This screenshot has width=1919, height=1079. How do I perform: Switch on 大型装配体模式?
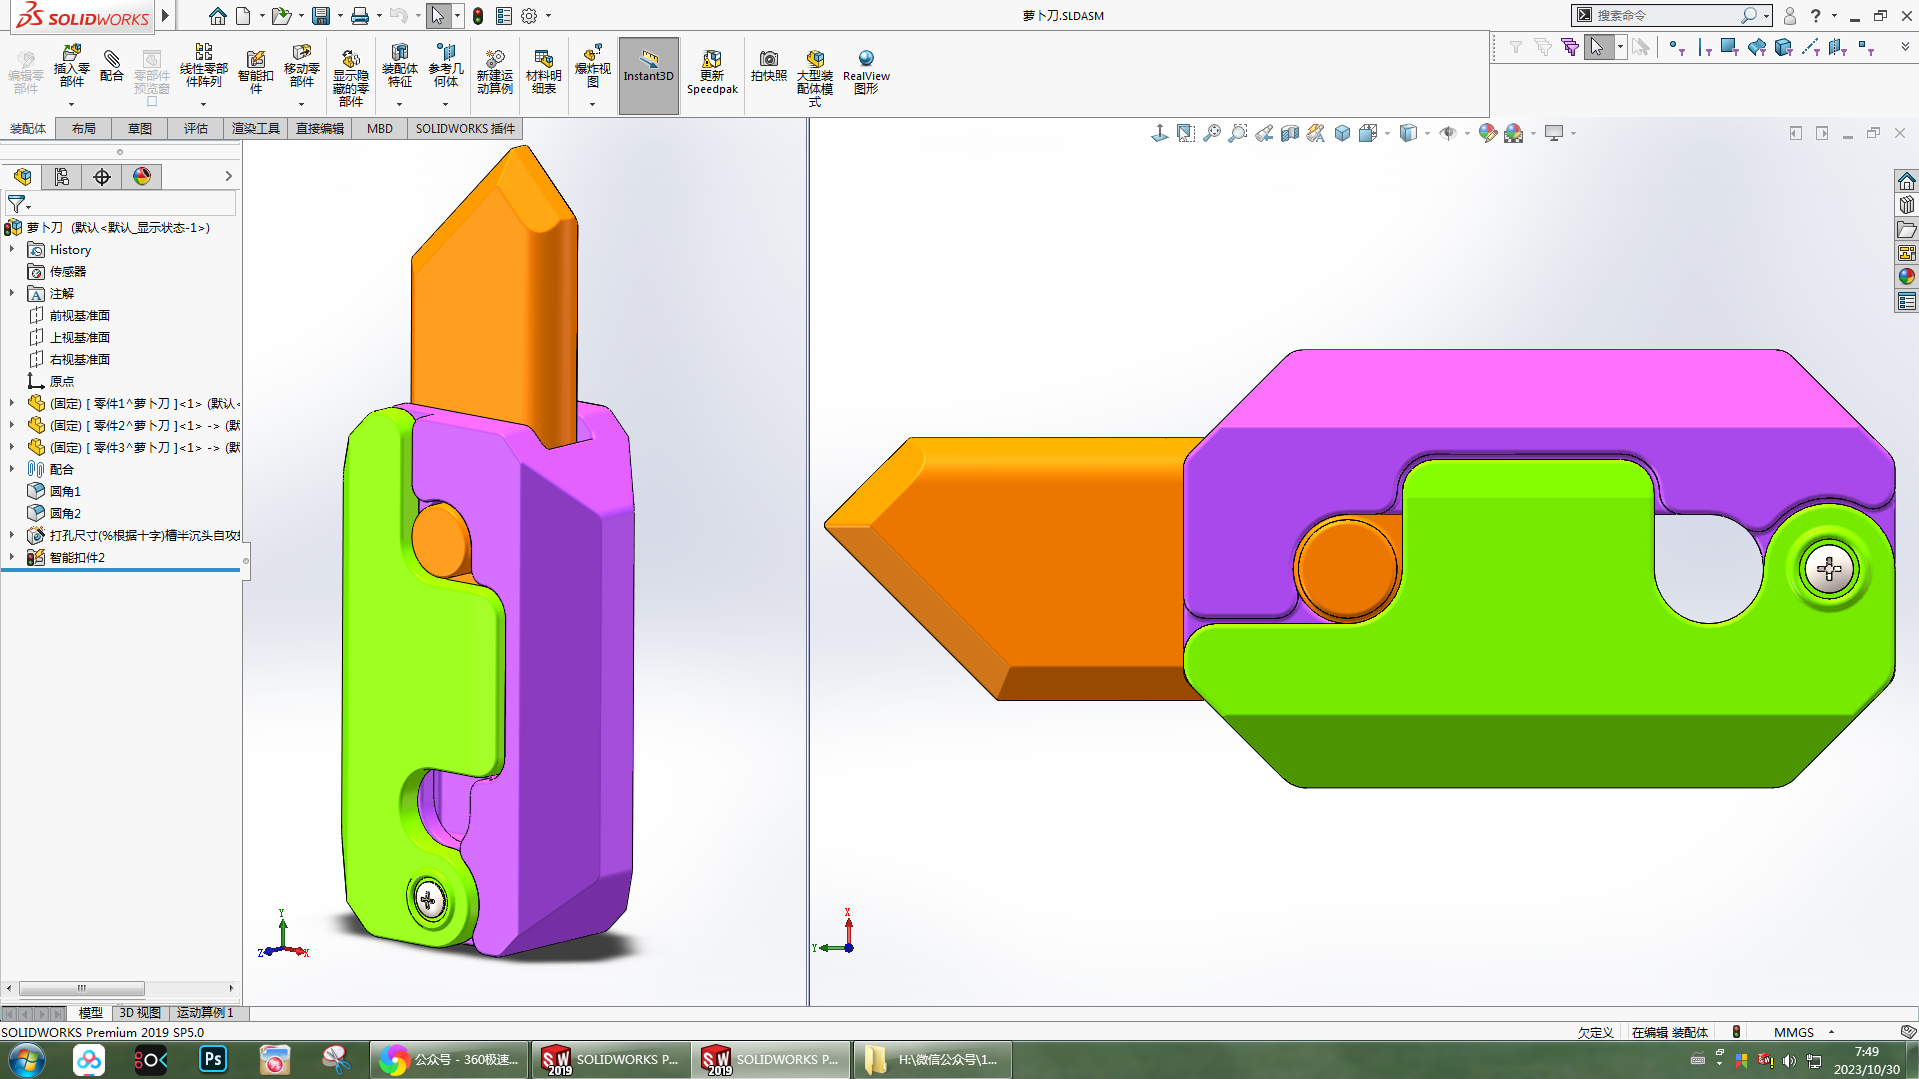click(815, 78)
